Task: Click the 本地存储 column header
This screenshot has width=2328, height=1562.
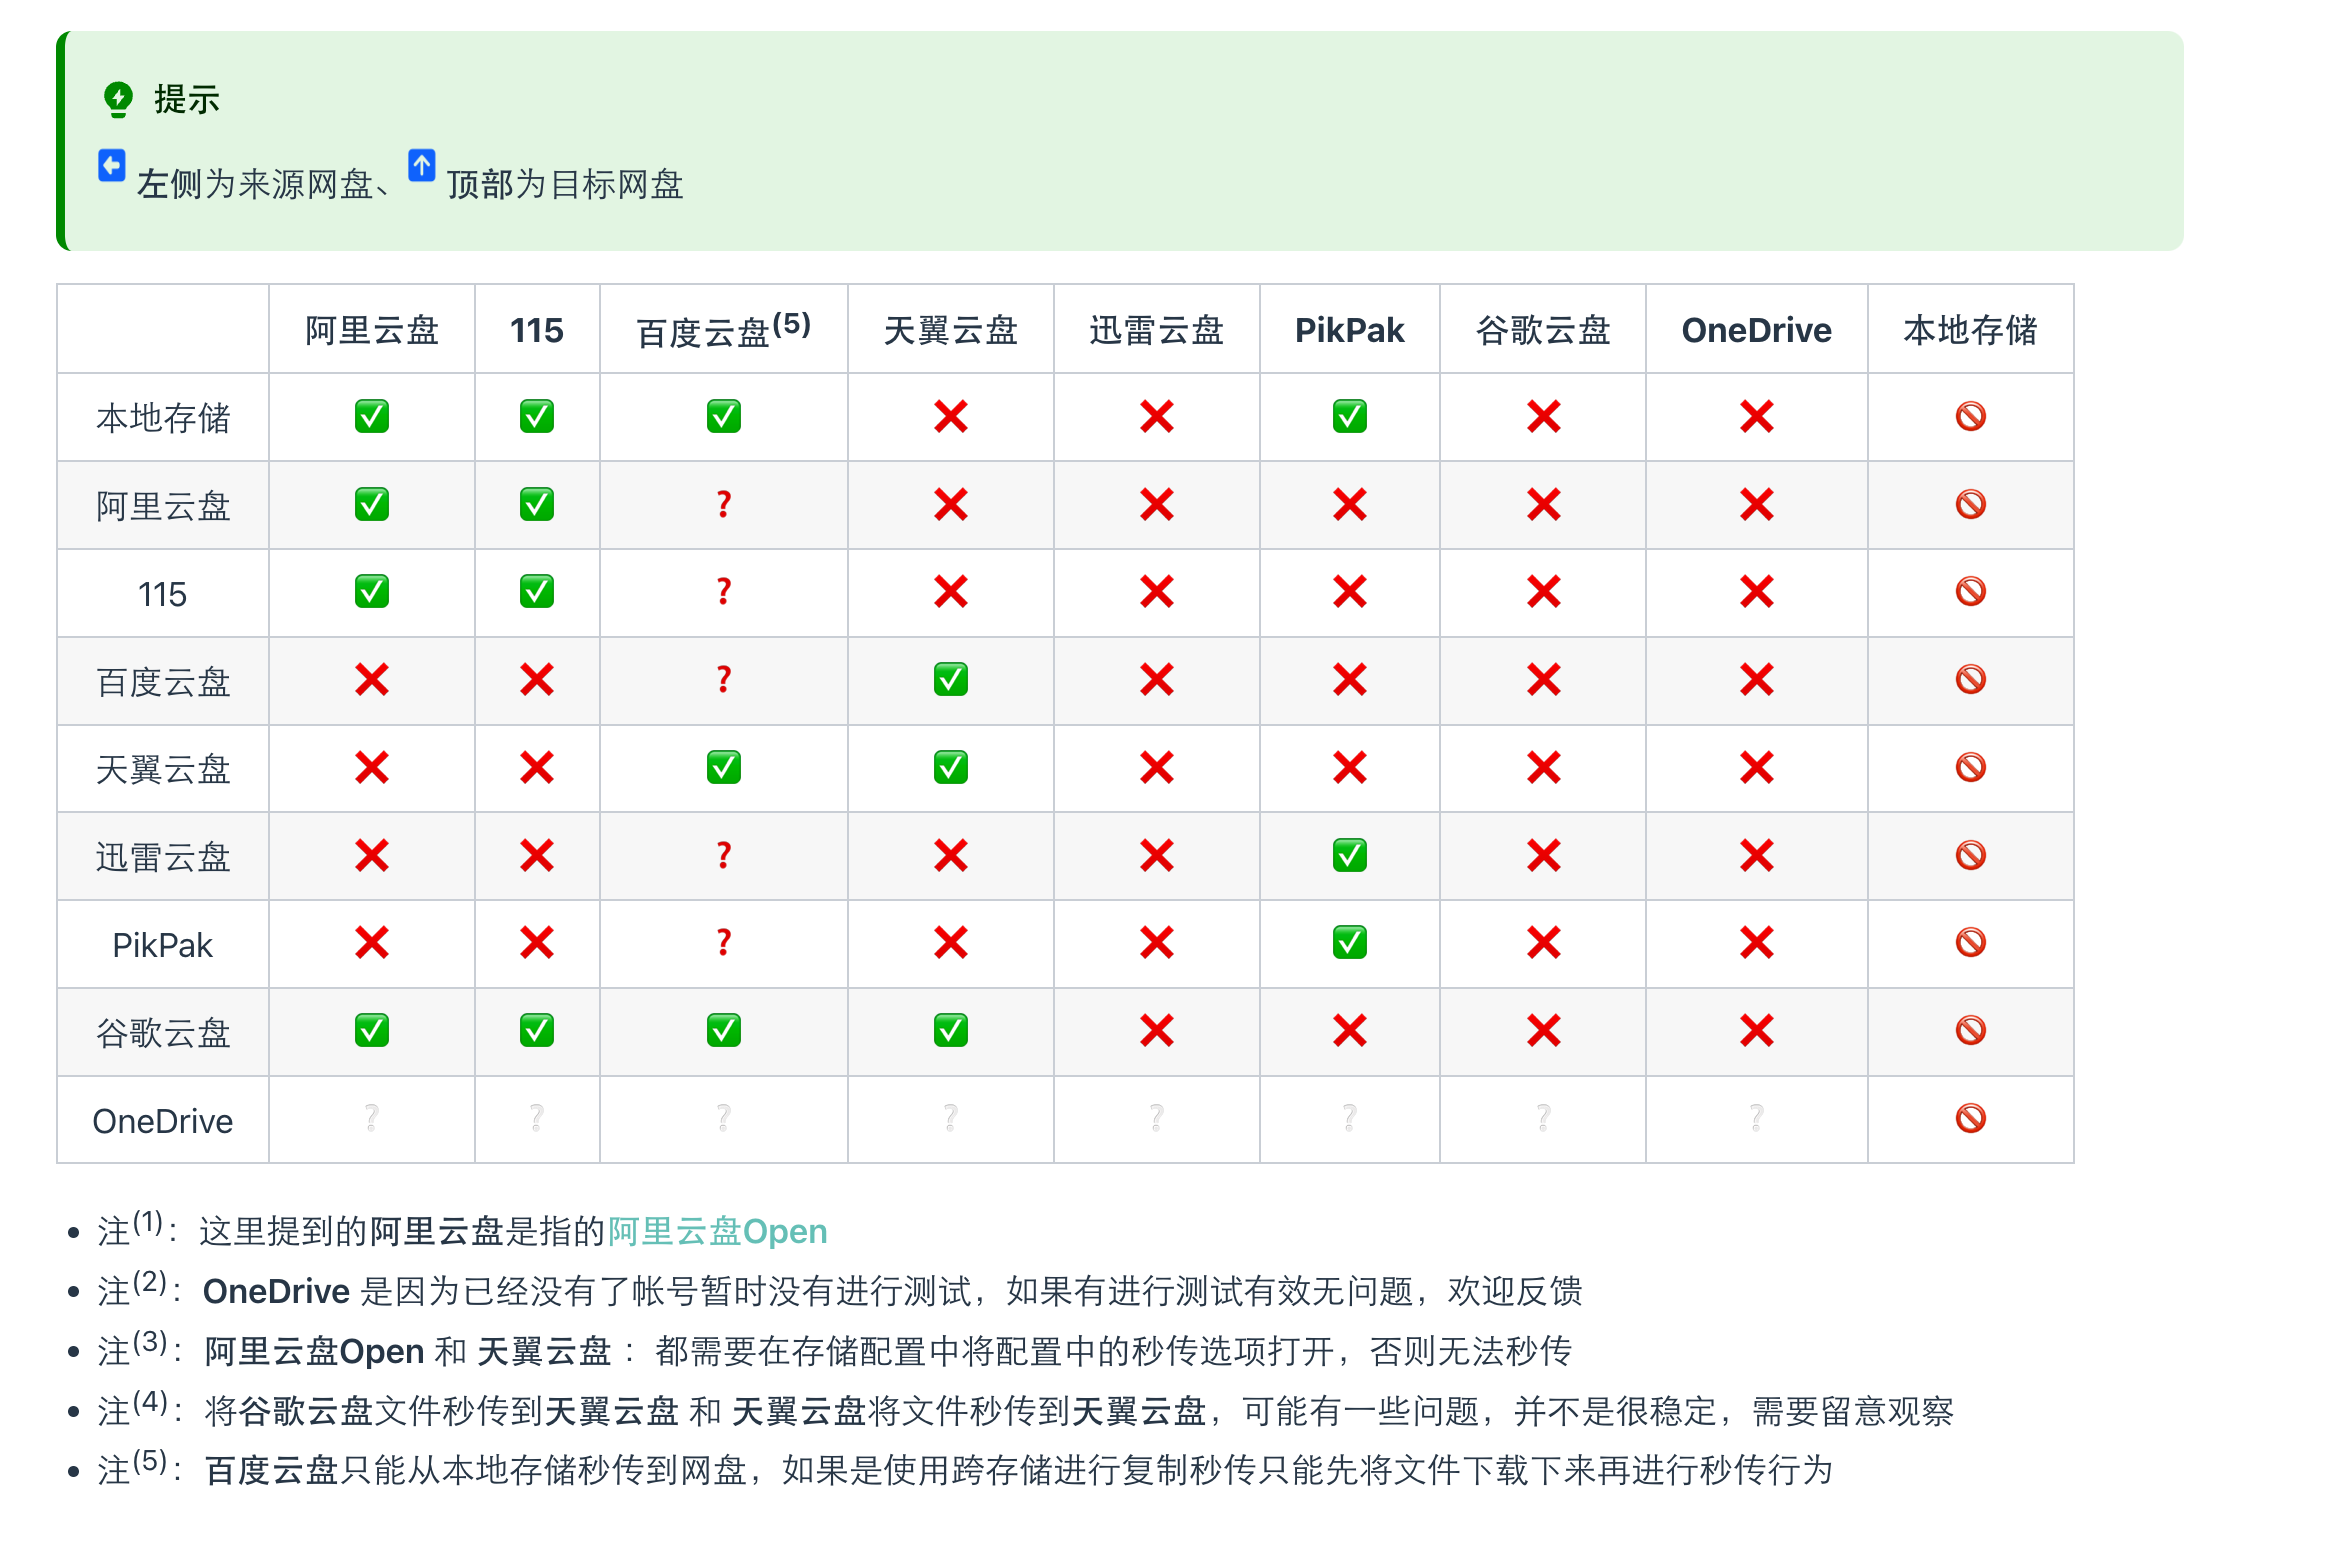Action: coord(1971,330)
